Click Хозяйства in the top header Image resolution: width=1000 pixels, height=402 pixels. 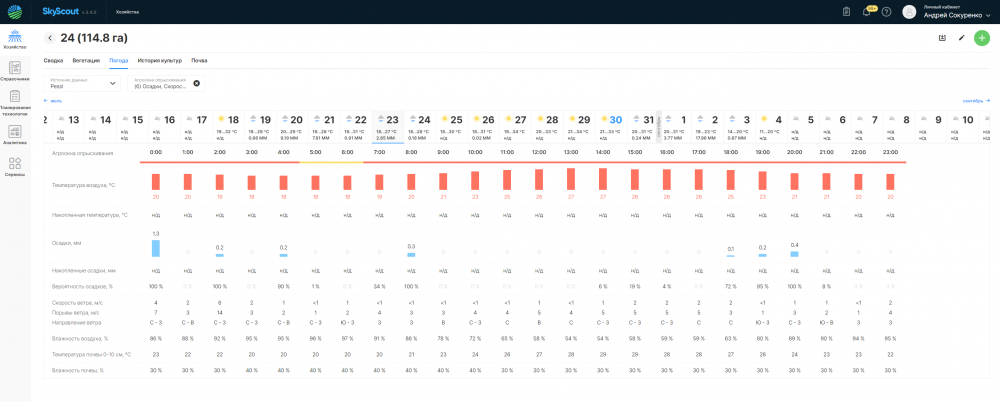coord(128,12)
